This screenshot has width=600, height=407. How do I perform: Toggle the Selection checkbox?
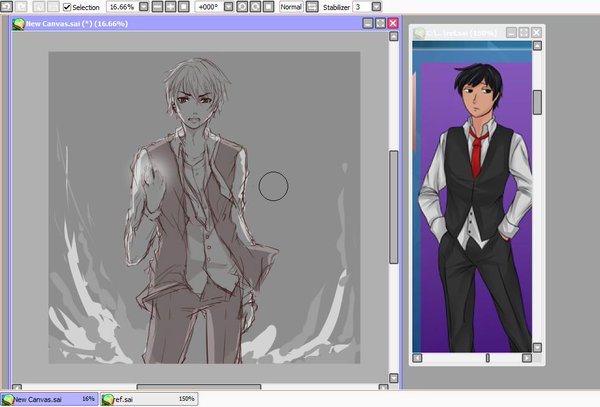[67, 7]
